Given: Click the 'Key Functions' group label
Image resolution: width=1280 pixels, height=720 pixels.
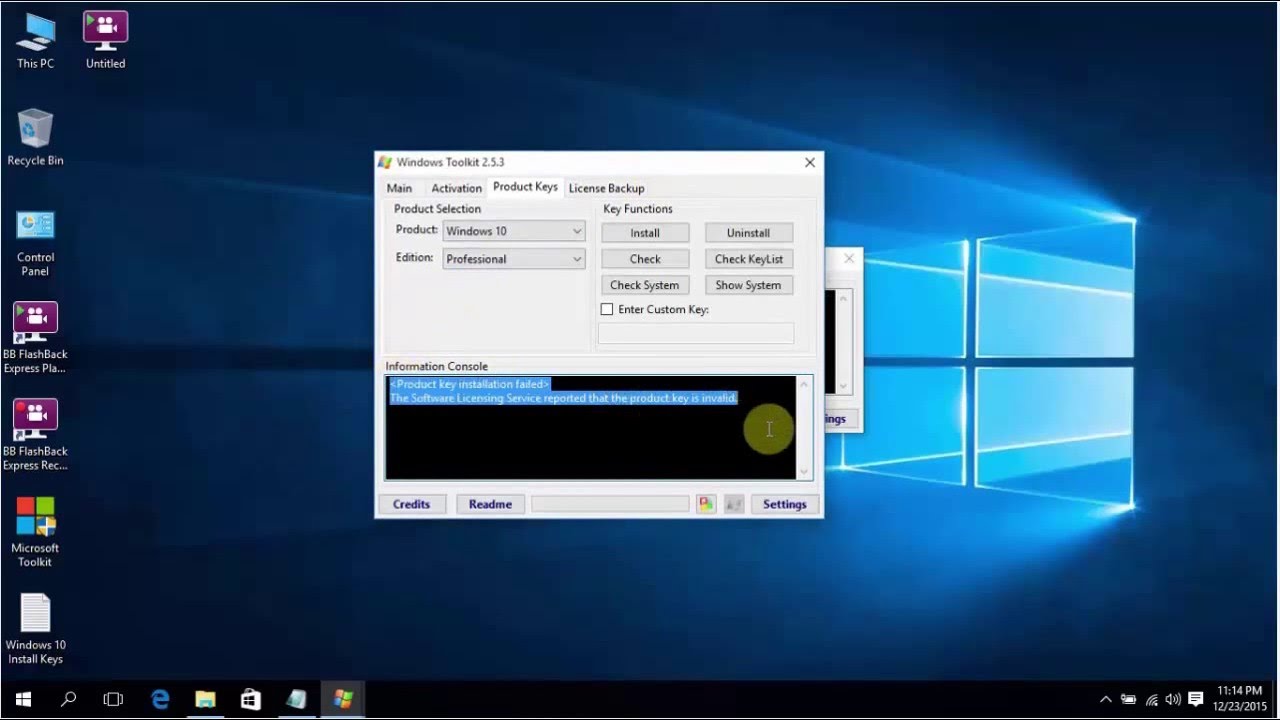Looking at the screenshot, I should click(x=638, y=209).
